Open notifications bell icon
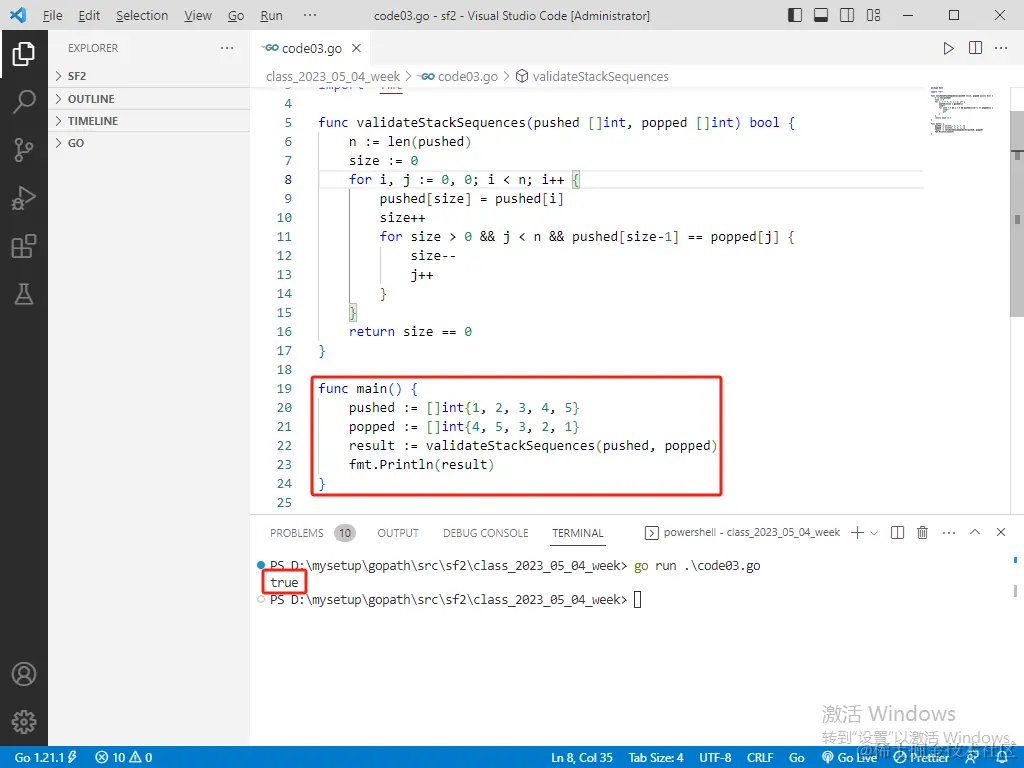 (x=1001, y=758)
